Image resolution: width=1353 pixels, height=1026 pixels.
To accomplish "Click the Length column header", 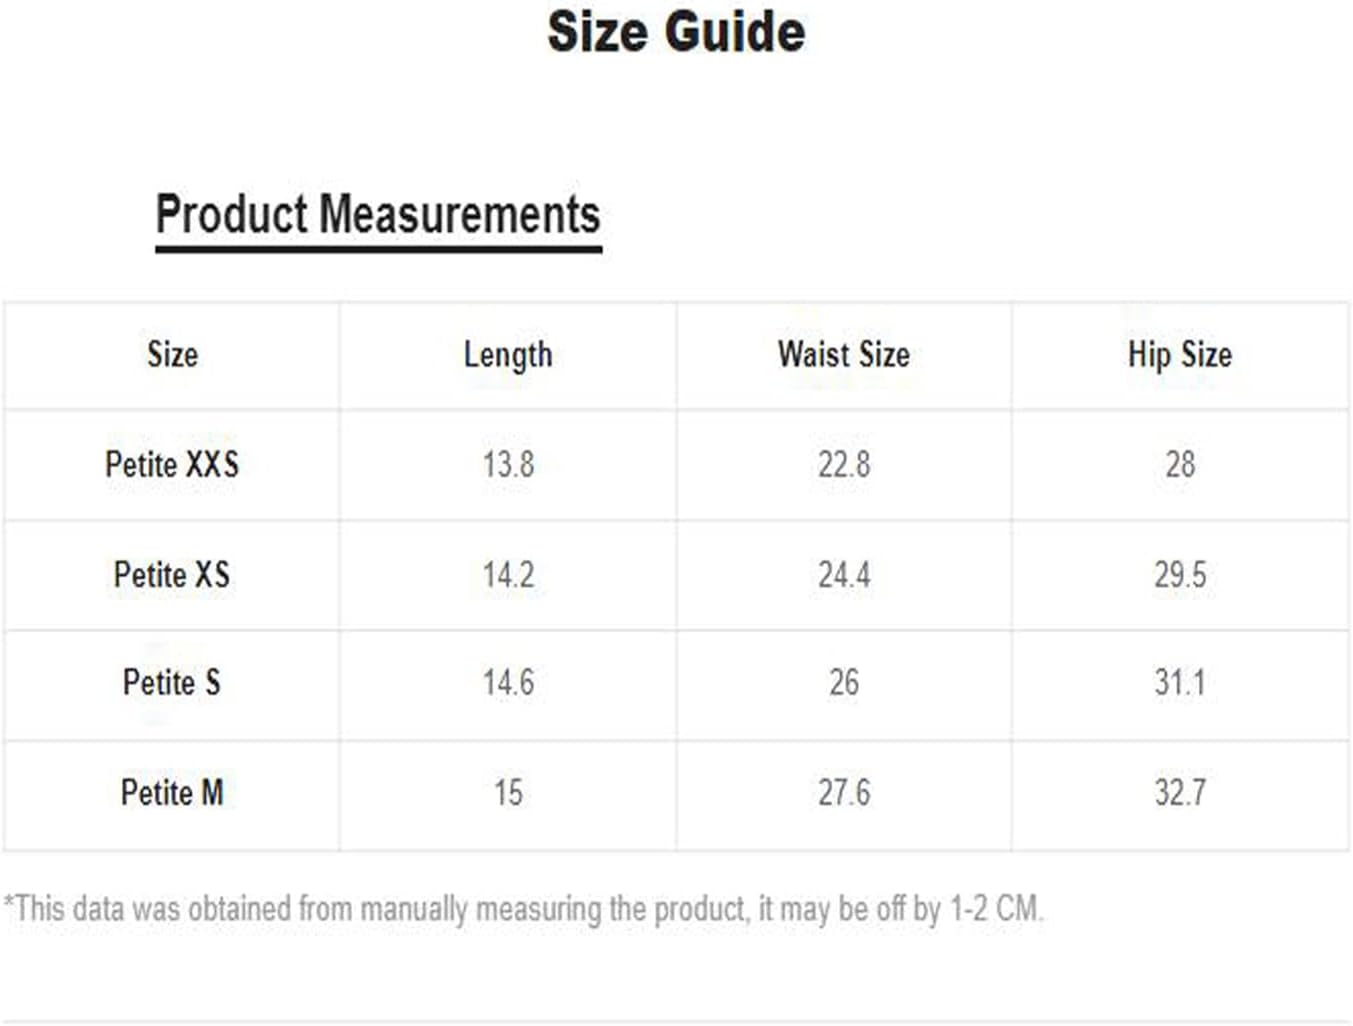I will tap(508, 355).
